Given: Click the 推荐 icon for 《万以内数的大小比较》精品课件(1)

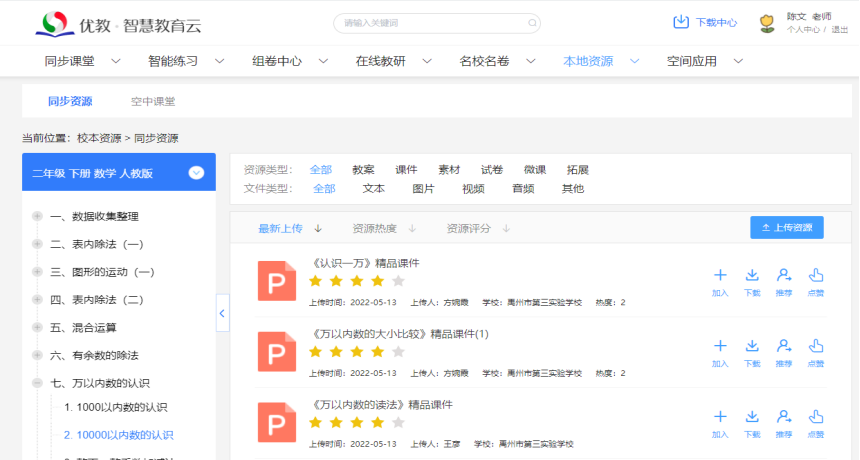Looking at the screenshot, I should pyautogui.click(x=784, y=346).
